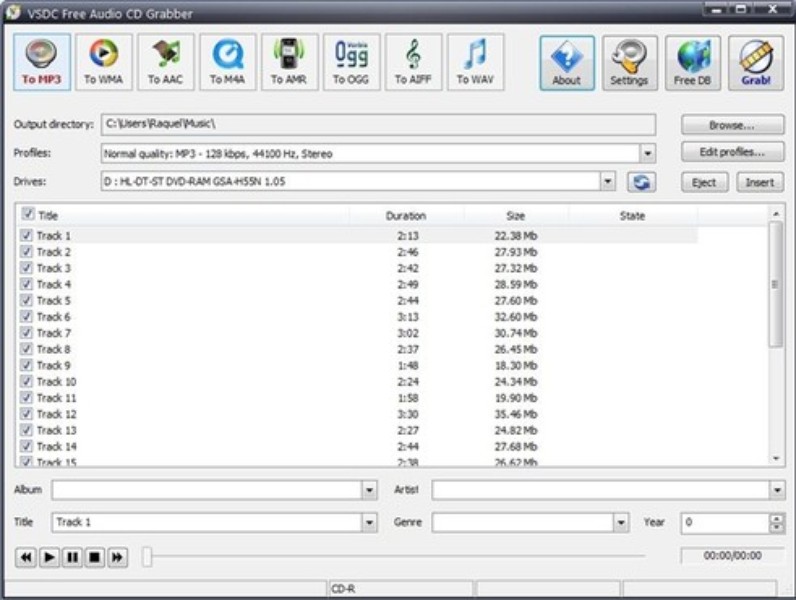Expand the Genre dropdown

tap(620, 522)
